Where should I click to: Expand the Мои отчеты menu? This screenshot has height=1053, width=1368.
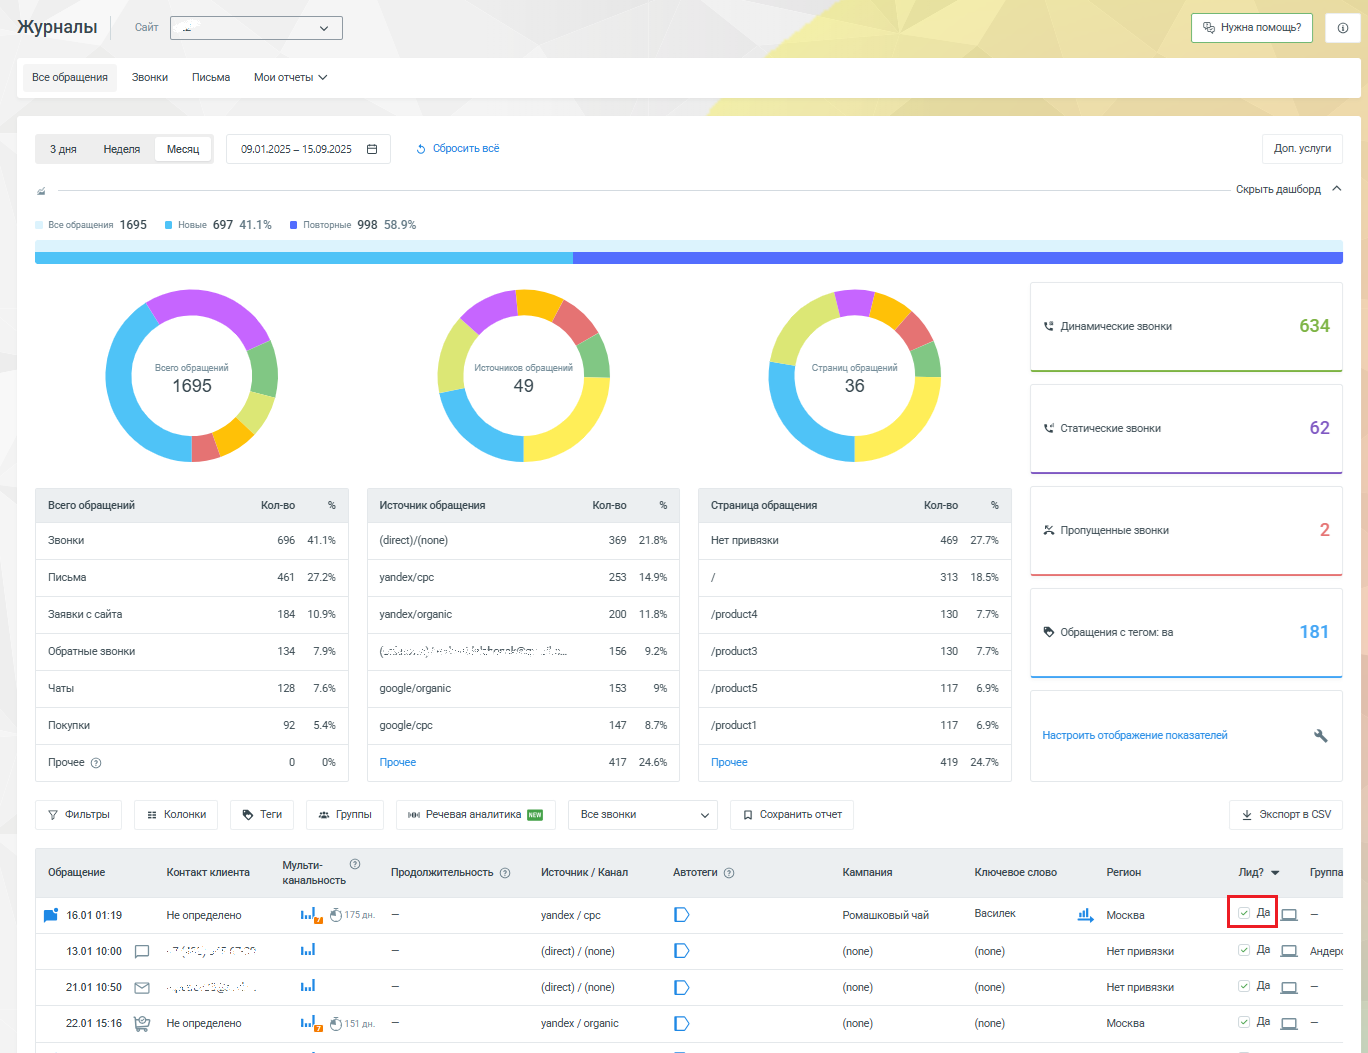[290, 77]
